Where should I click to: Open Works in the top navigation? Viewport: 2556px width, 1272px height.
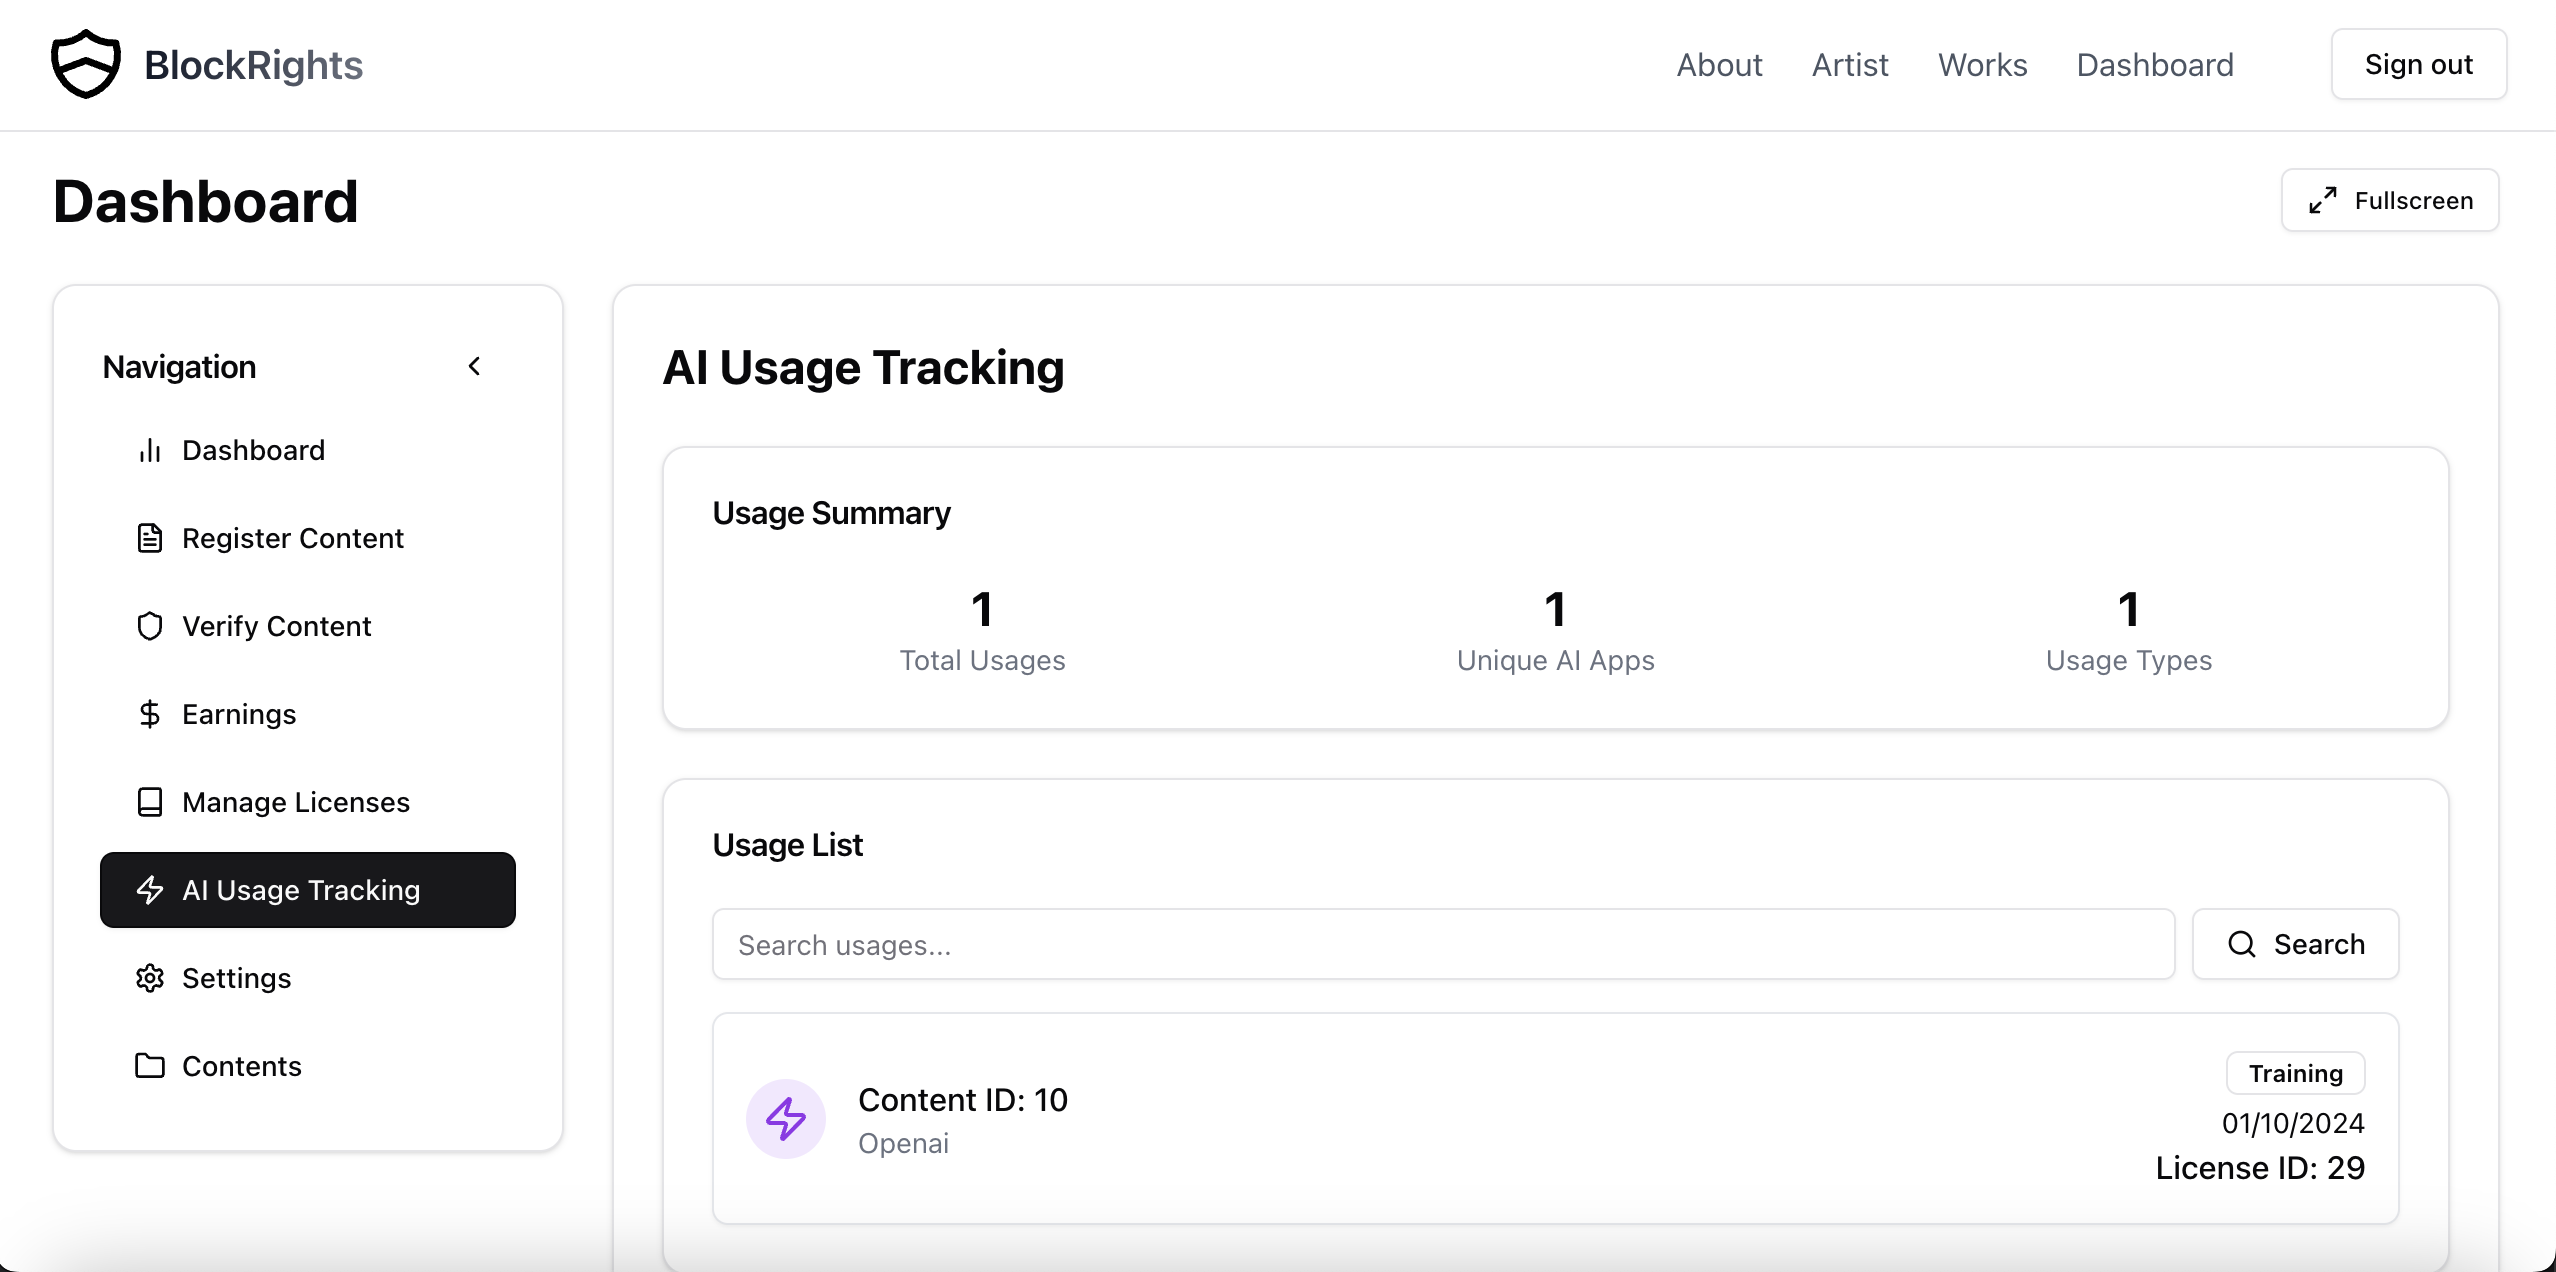1982,65
